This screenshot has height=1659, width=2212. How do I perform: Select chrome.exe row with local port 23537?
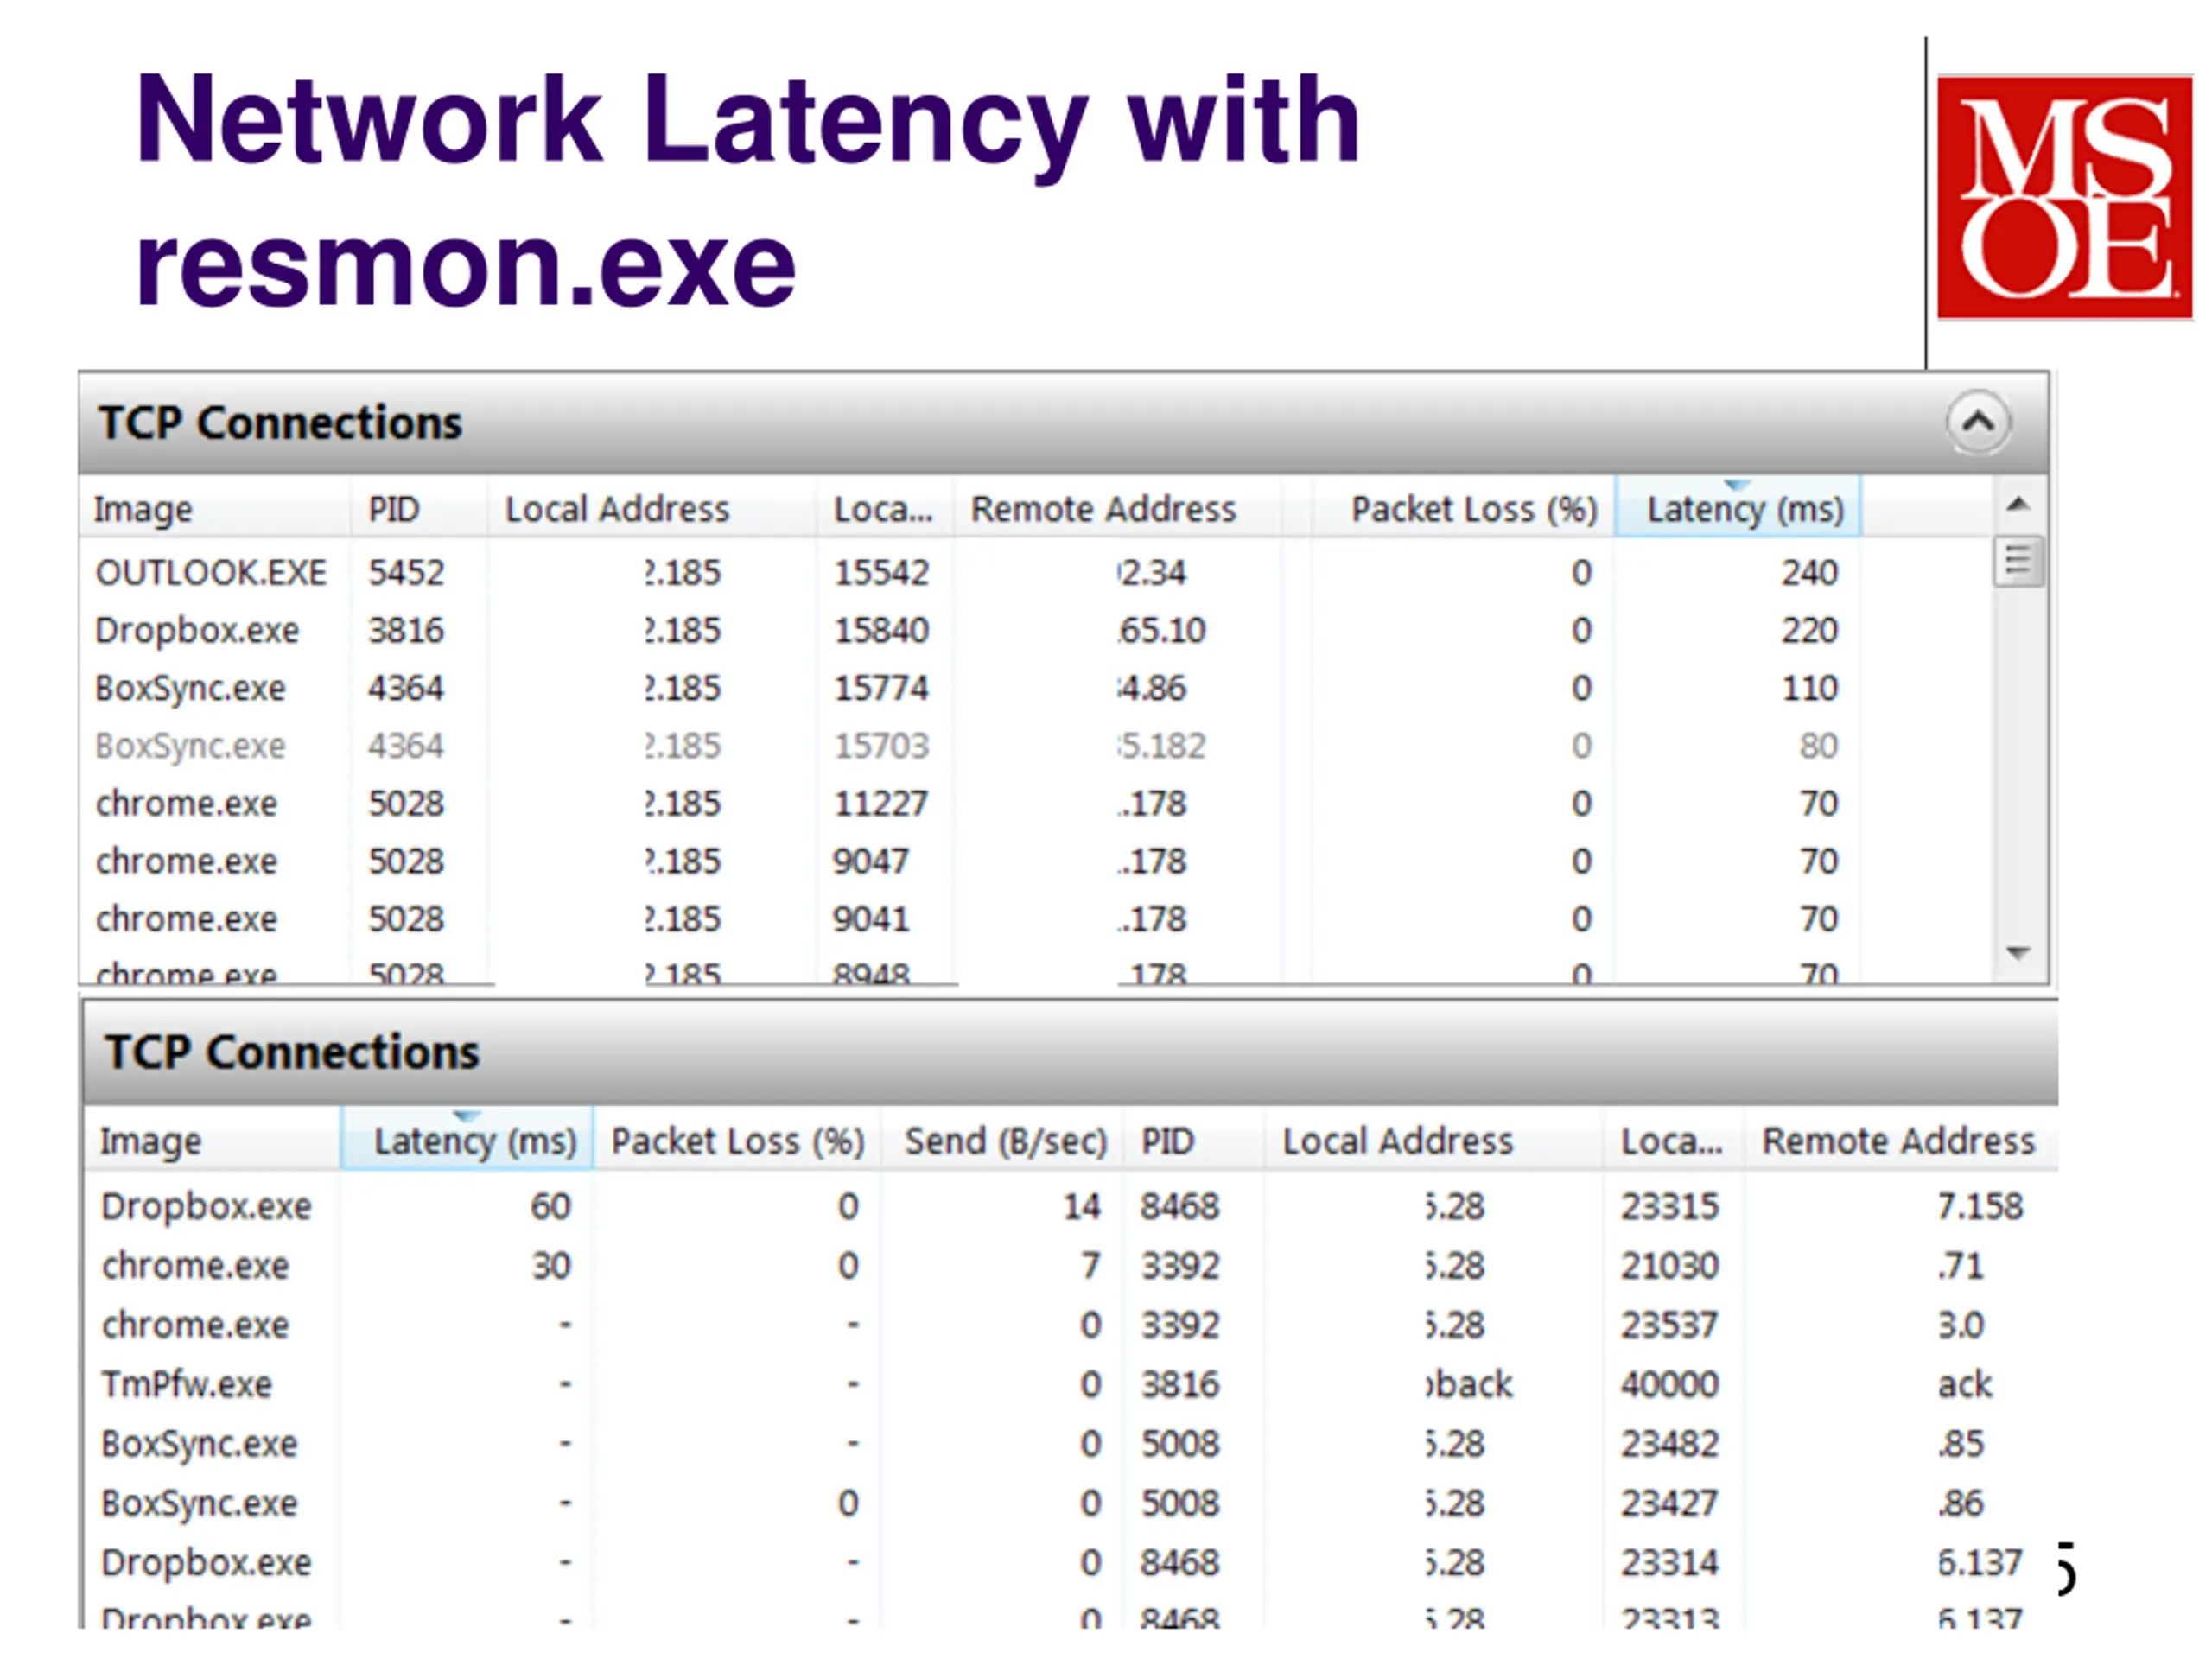click(1071, 1325)
